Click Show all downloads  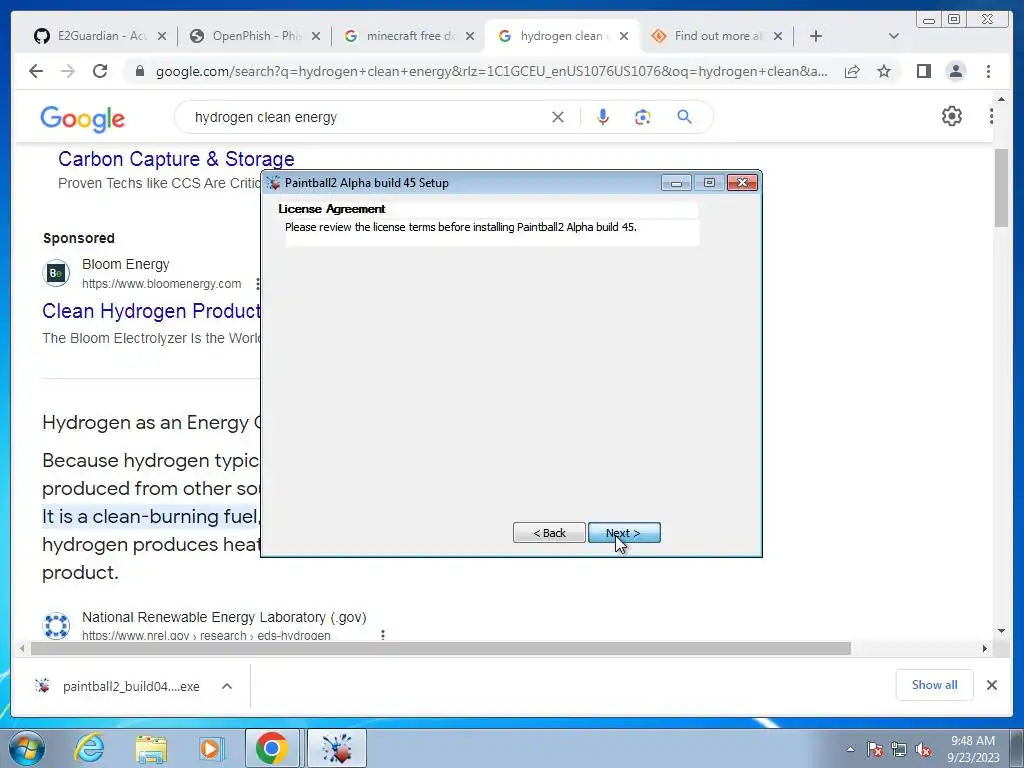point(935,685)
